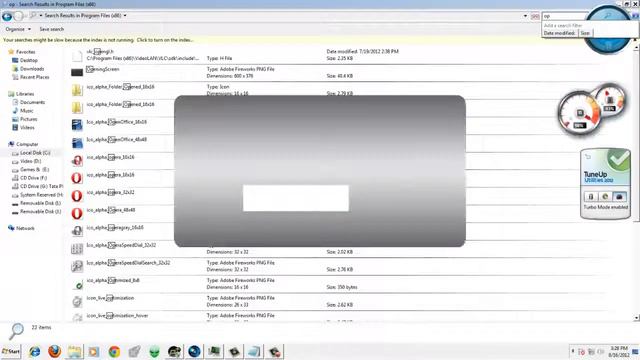Select the ico_alpha_Optimized_8x8 file name
The height and width of the screenshot is (360, 640).
coord(113,280)
